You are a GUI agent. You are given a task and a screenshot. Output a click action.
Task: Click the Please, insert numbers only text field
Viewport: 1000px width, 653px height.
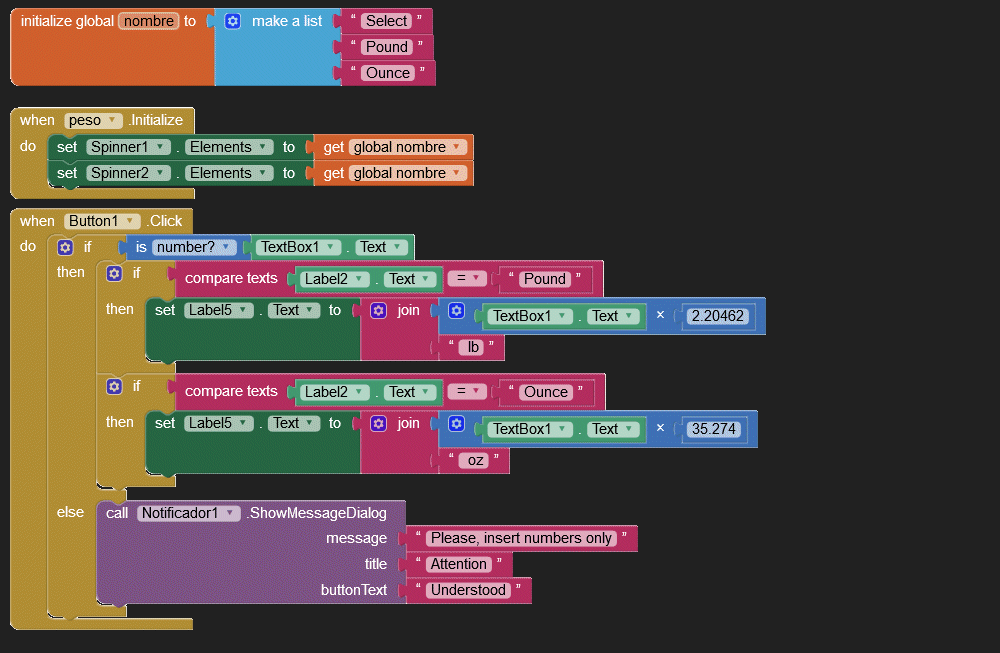point(521,538)
